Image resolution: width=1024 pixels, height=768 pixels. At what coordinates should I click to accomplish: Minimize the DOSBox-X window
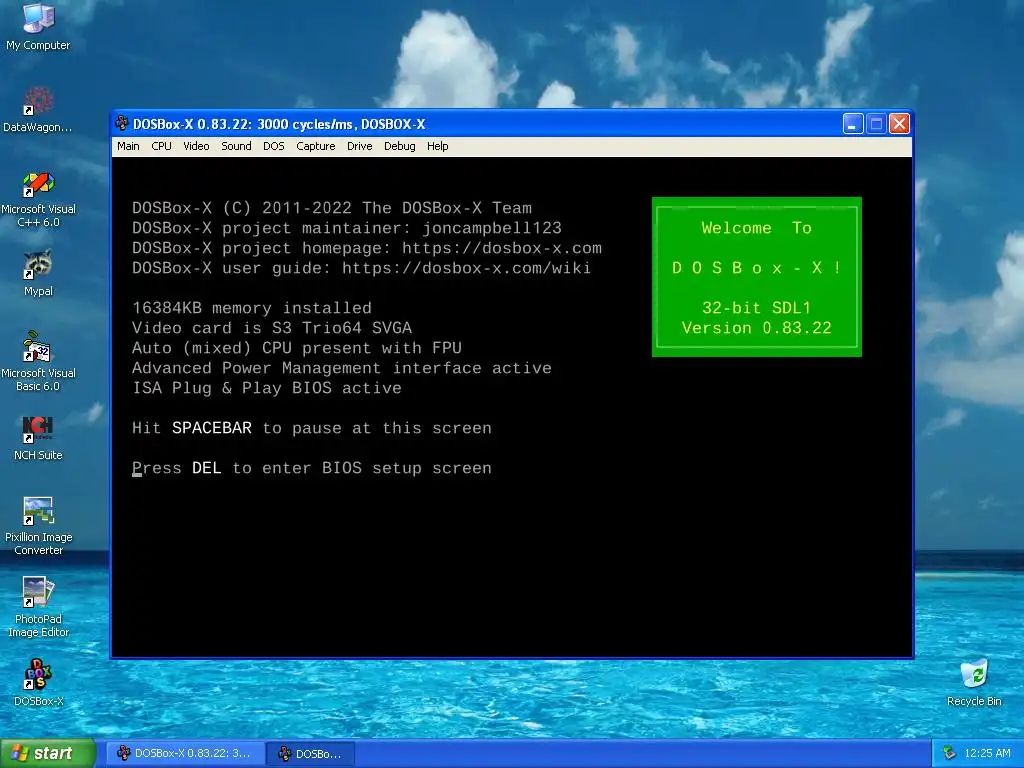point(853,123)
